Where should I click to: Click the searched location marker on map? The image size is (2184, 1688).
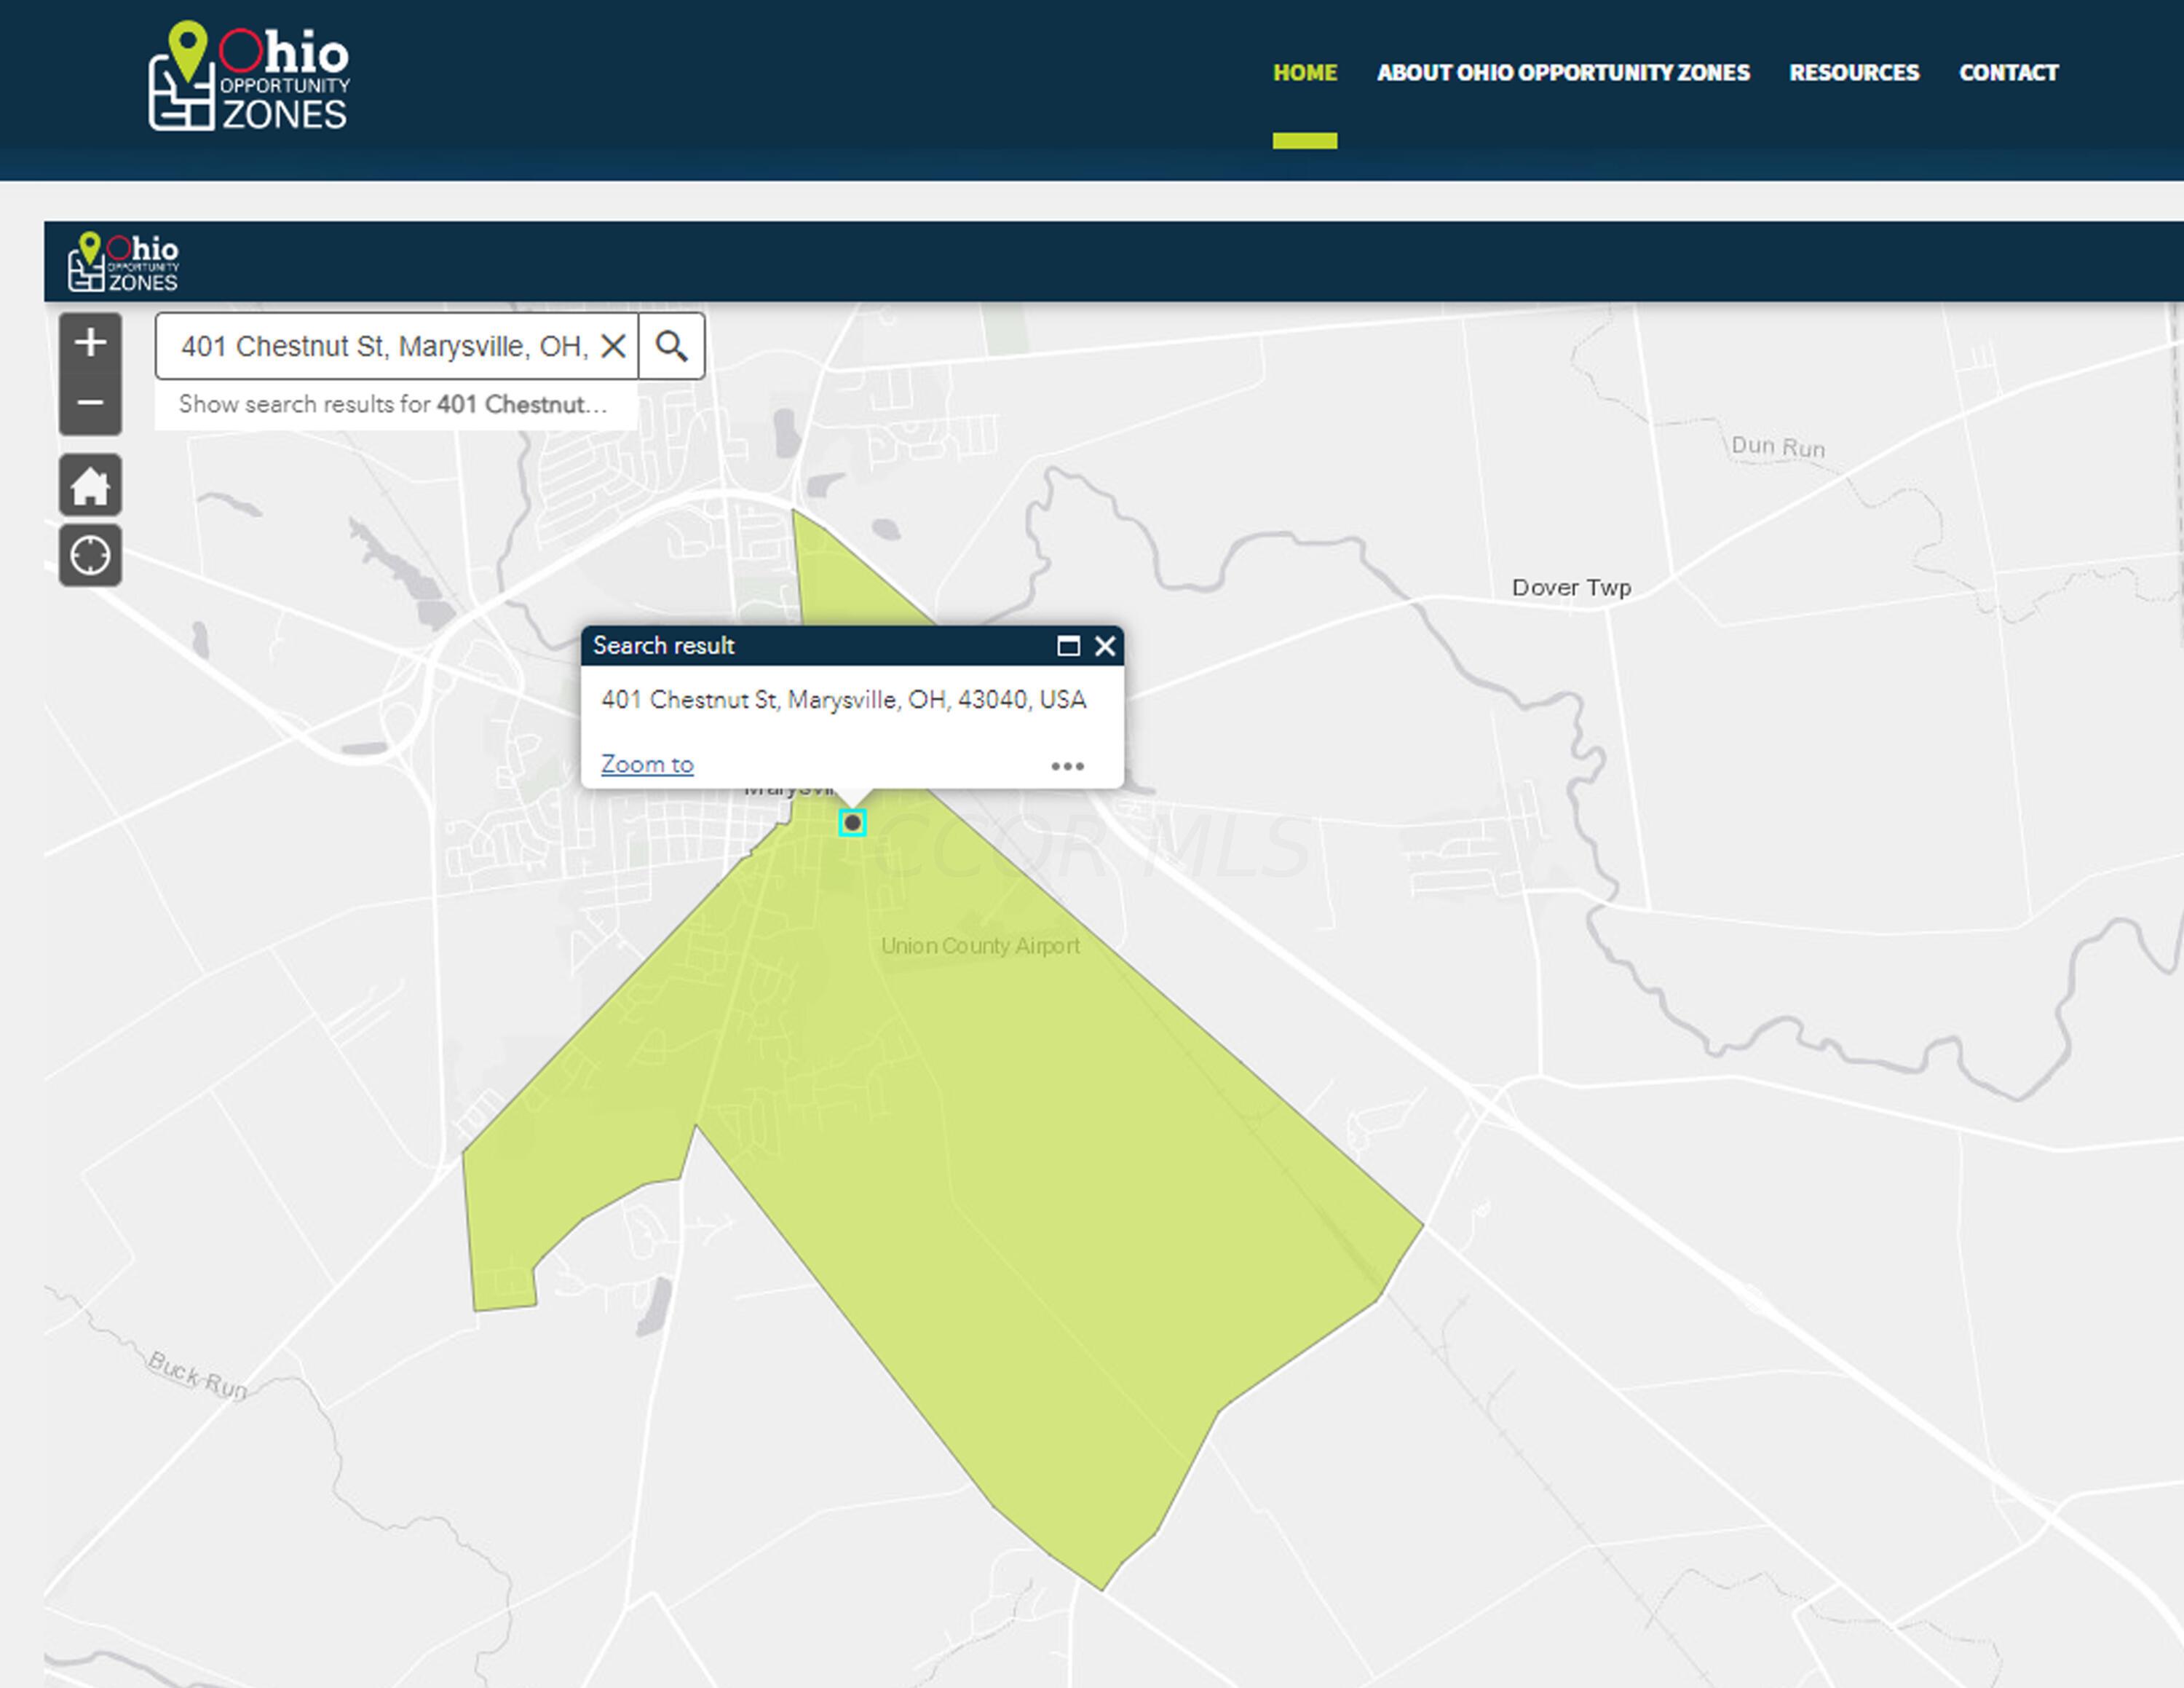(x=852, y=823)
